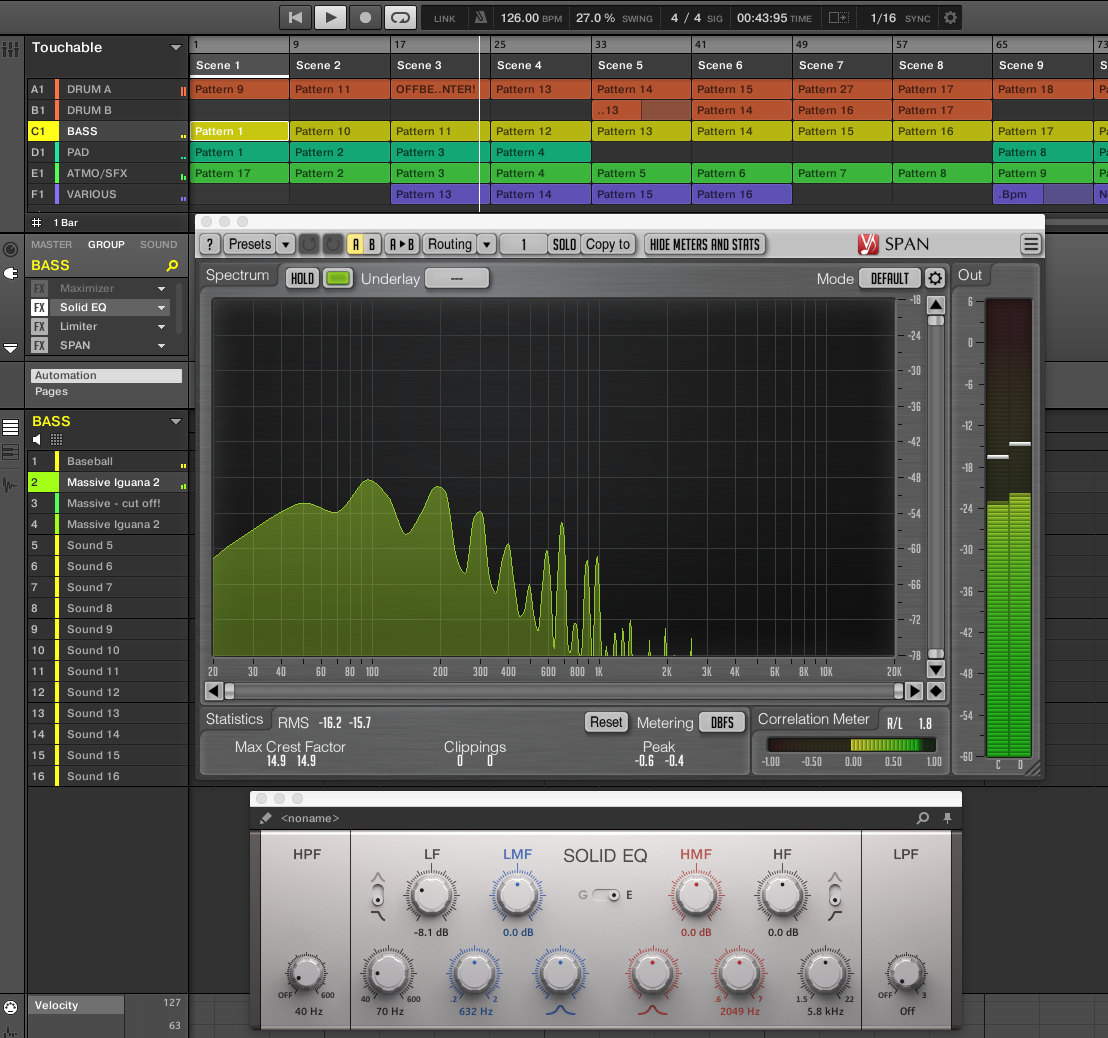Image resolution: width=1108 pixels, height=1038 pixels.
Task: Click the Hide Meters and Stats button
Action: click(x=705, y=244)
